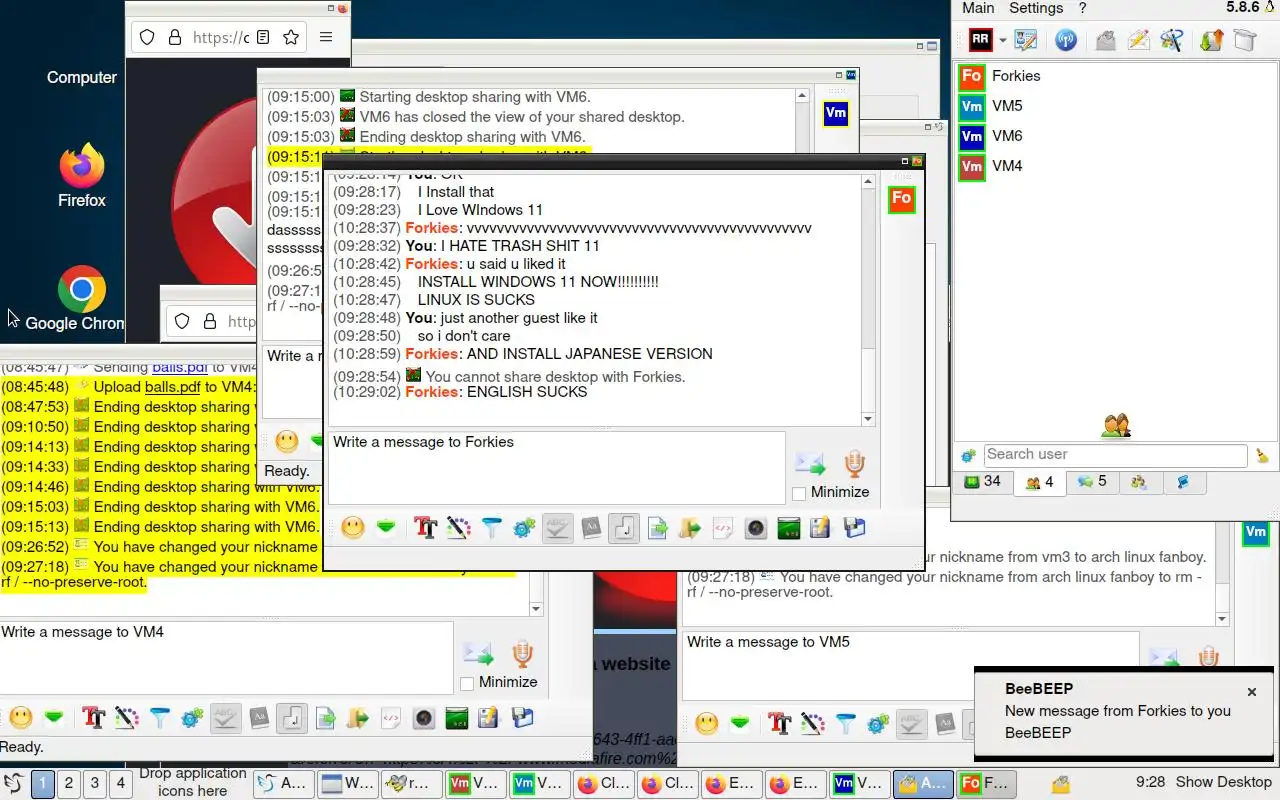Open the ? help menu in BeeBEEP
The height and width of the screenshot is (800, 1280).
coord(1082,8)
